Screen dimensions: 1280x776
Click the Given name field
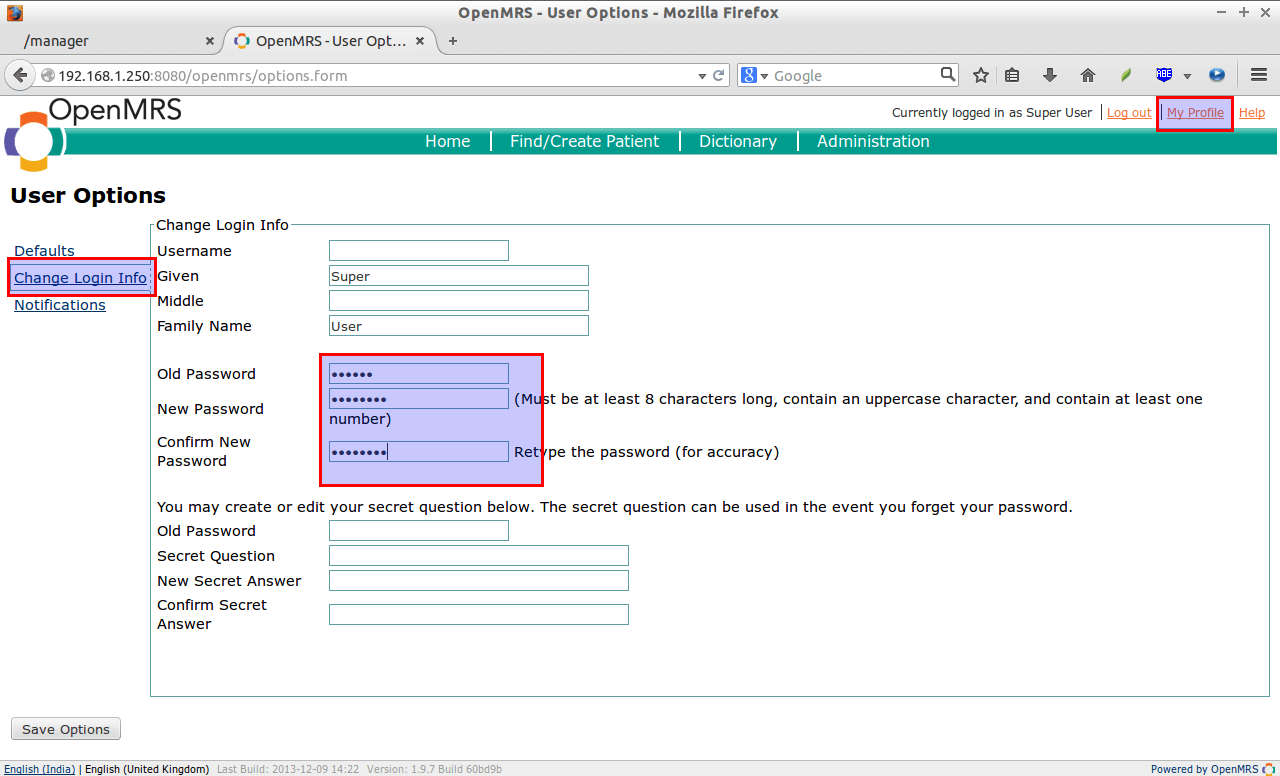pos(459,276)
